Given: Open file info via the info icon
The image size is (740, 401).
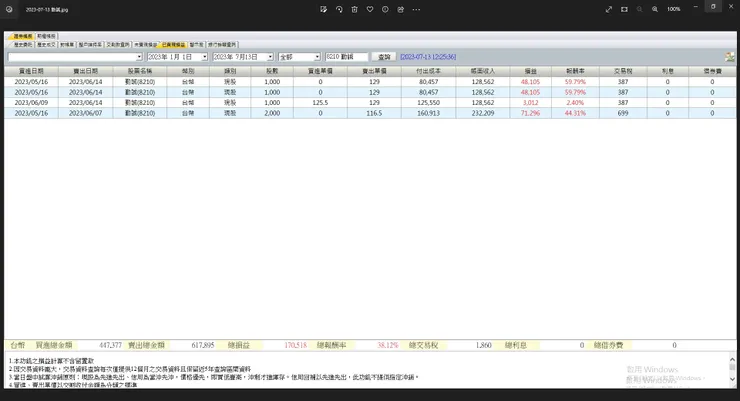Looking at the screenshot, I should pos(385,9).
